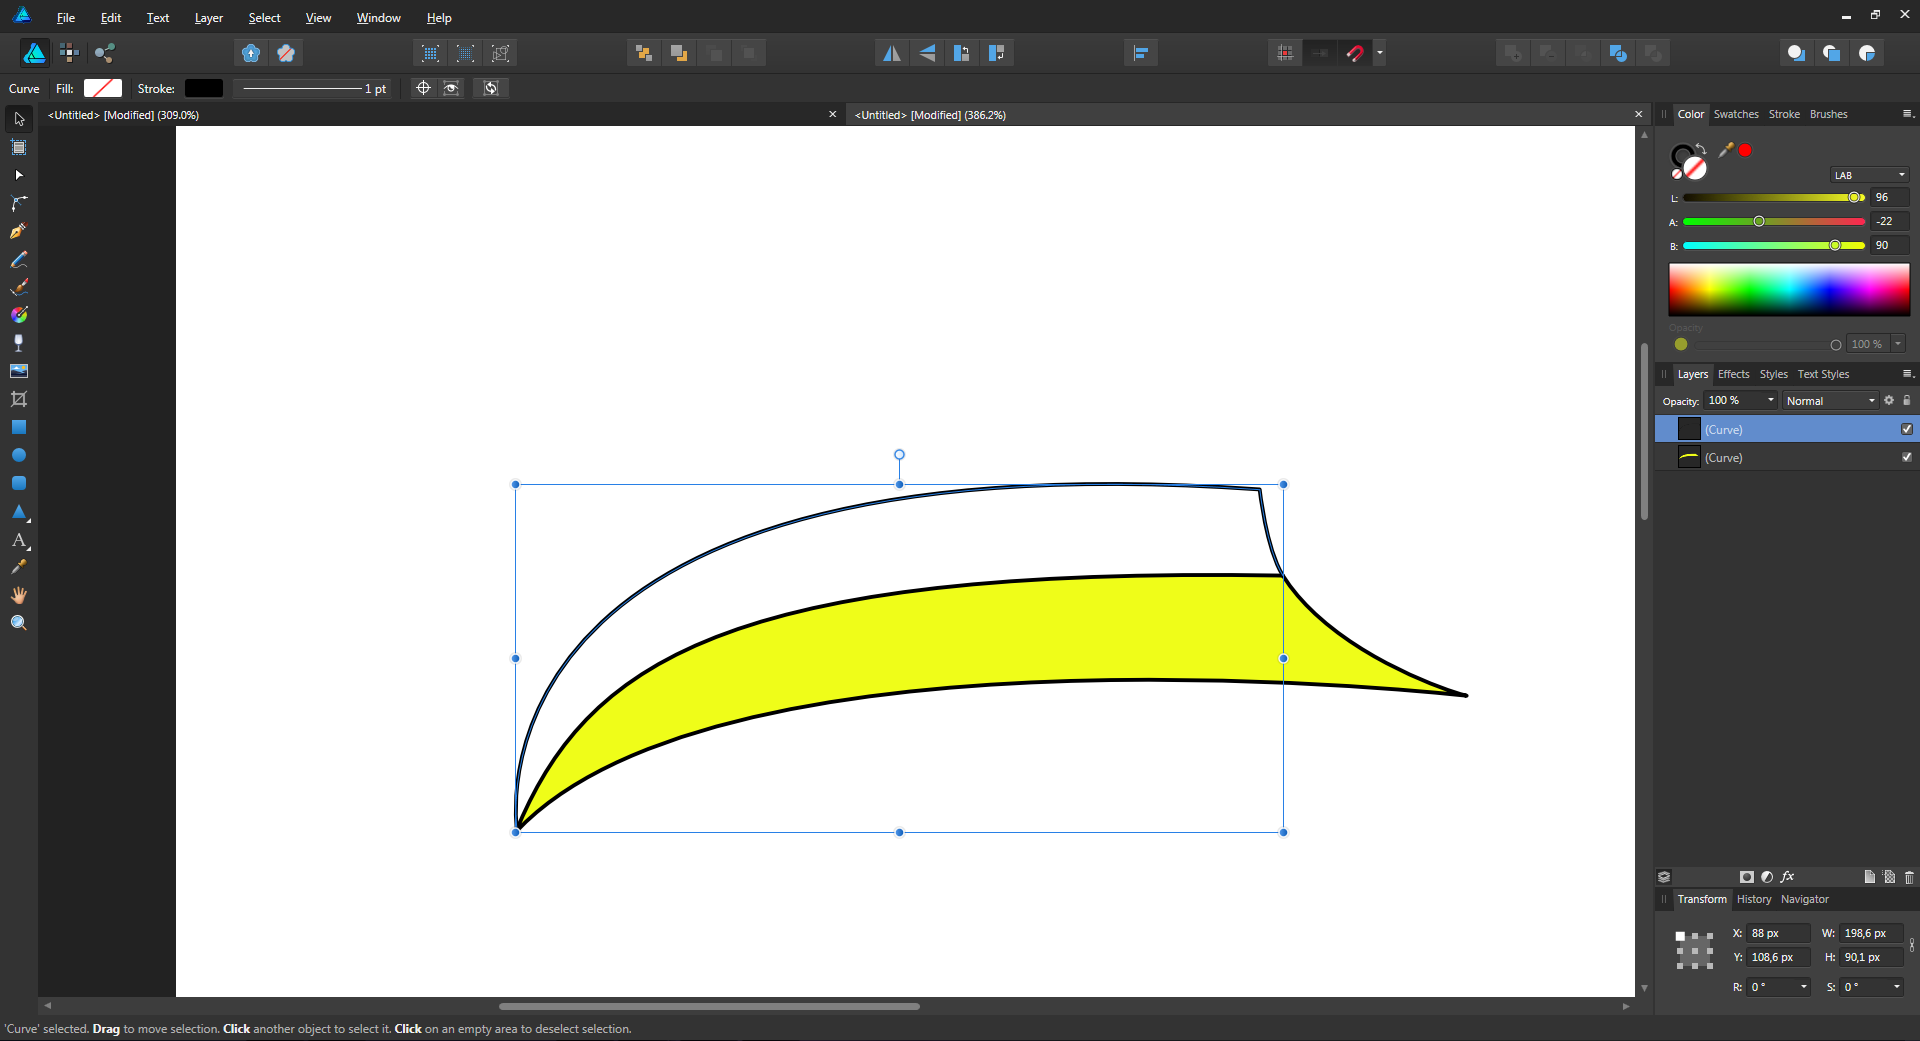
Task: Choose the Ellipse shape tool
Action: 18,455
